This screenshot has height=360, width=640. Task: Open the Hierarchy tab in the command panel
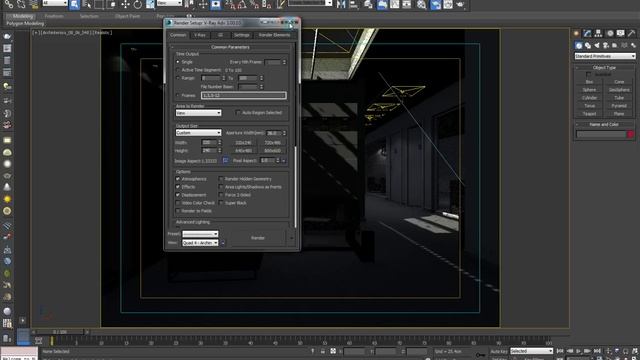(598, 33)
